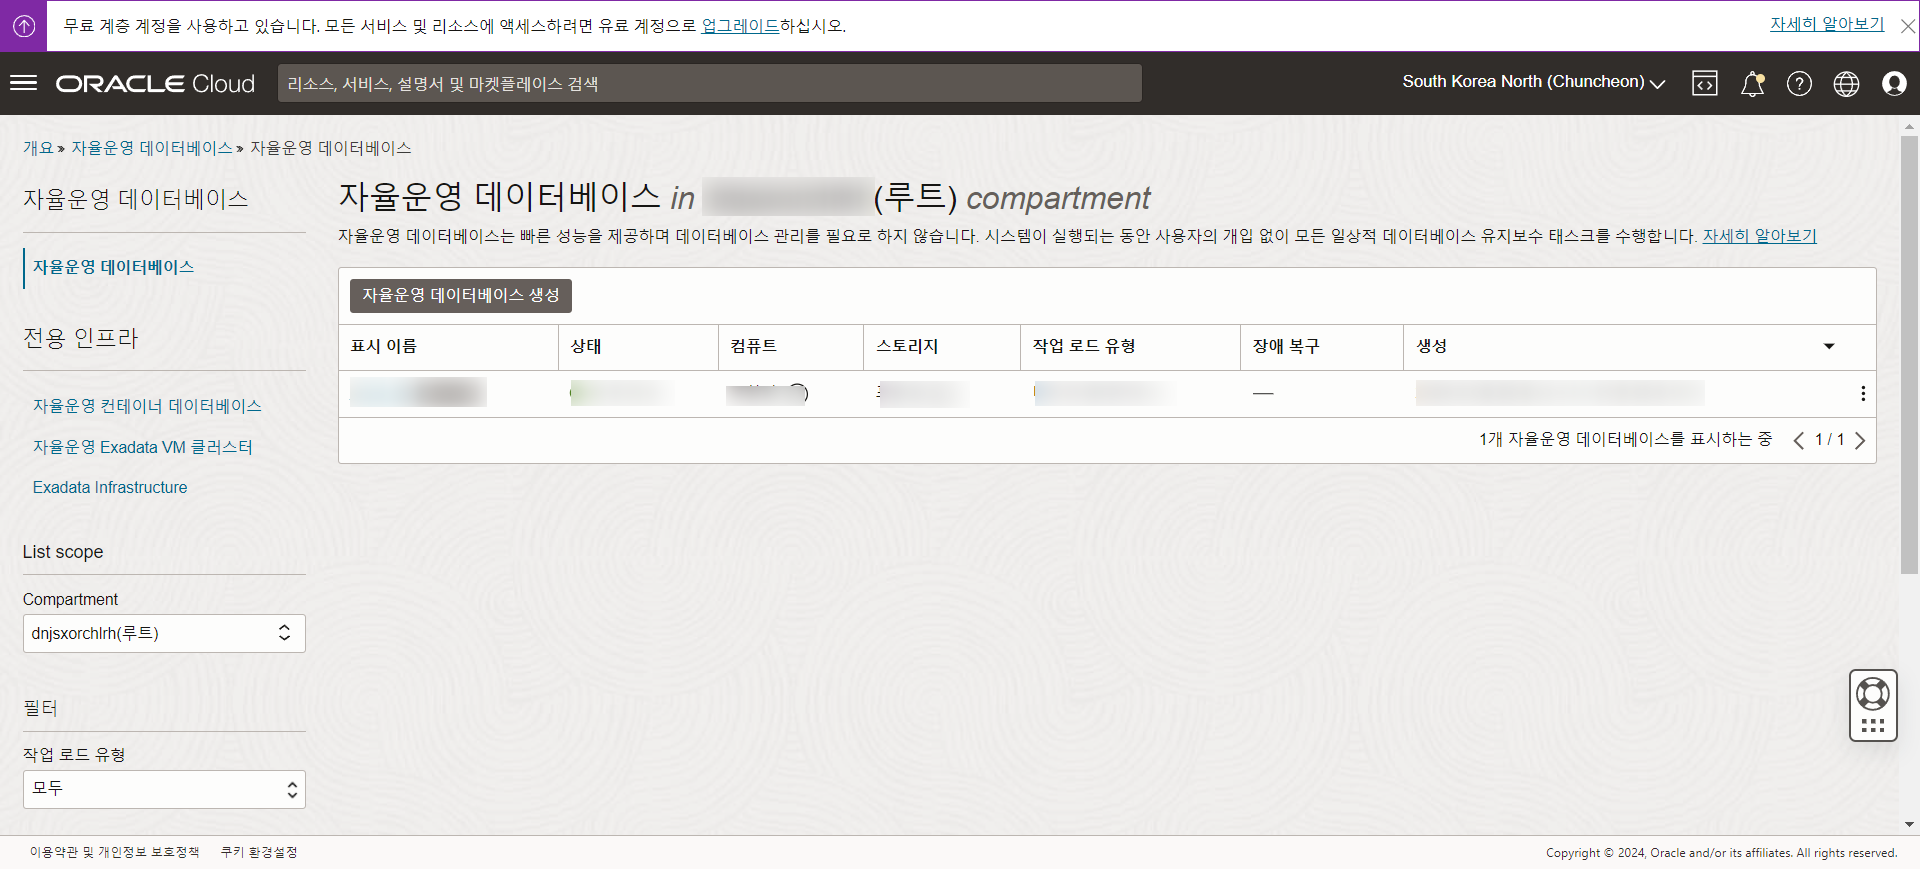Follow the 업그레이드 link in banner

tap(740, 26)
